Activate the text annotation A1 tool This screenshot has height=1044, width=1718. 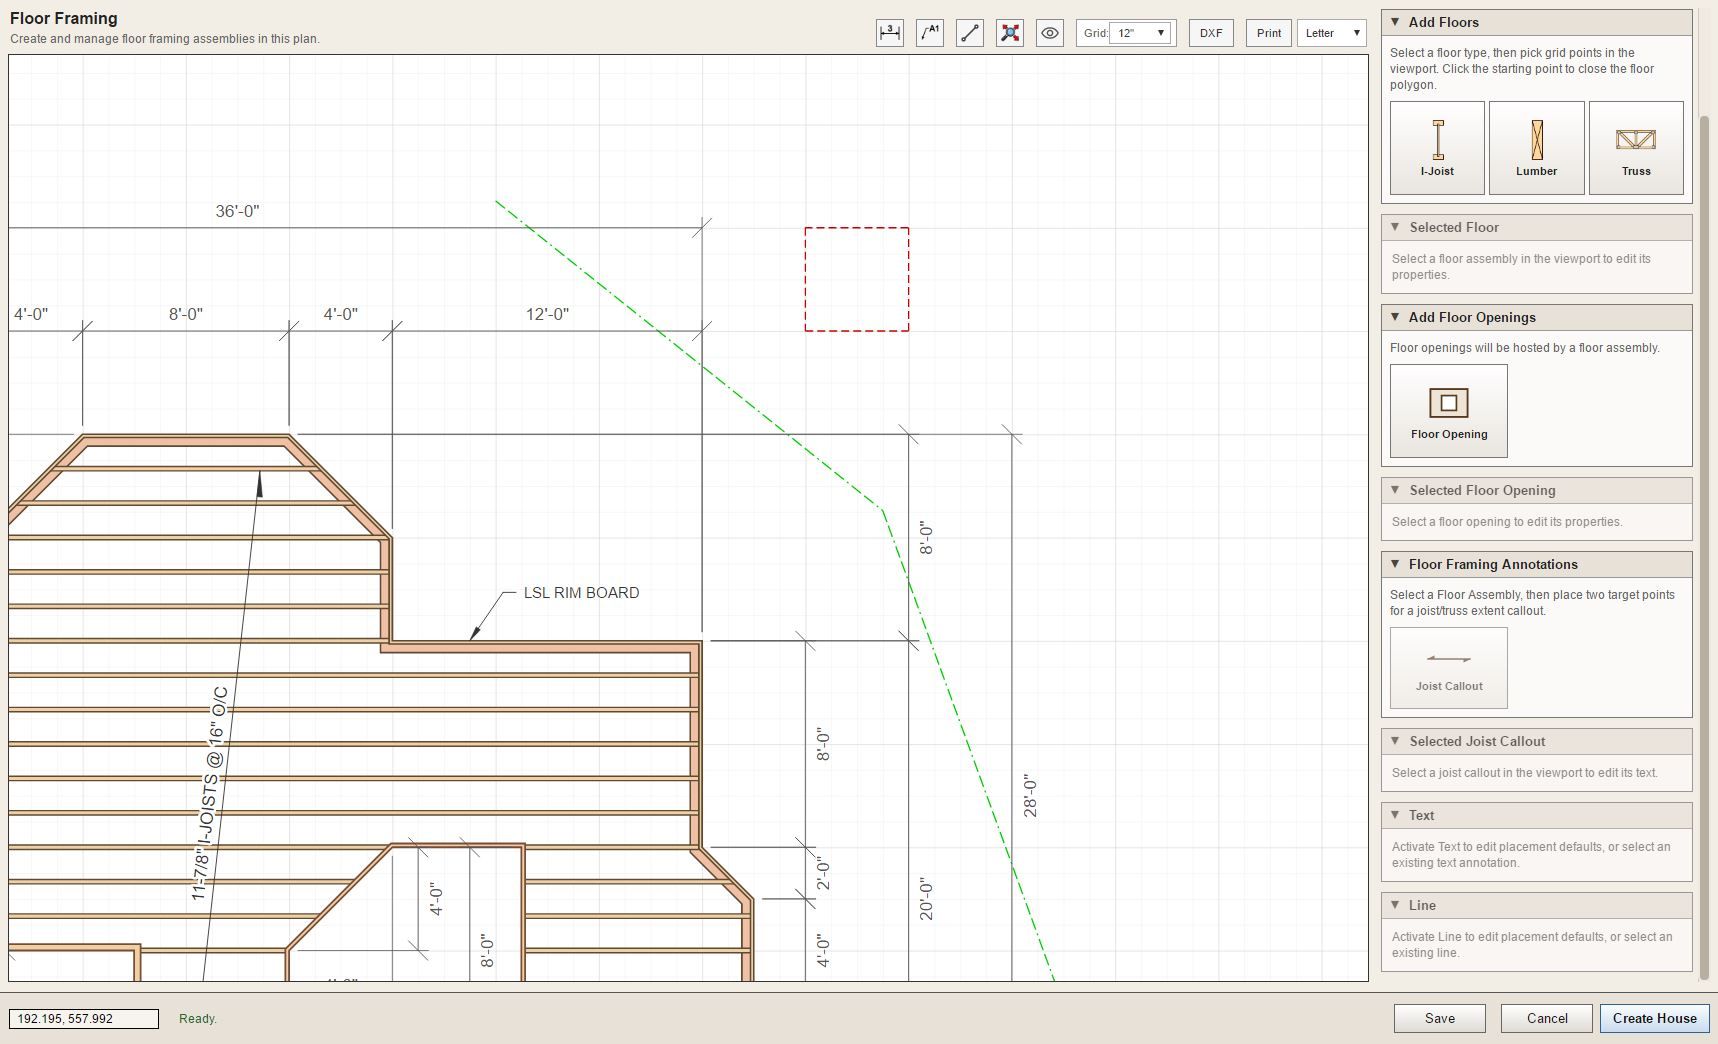[930, 33]
